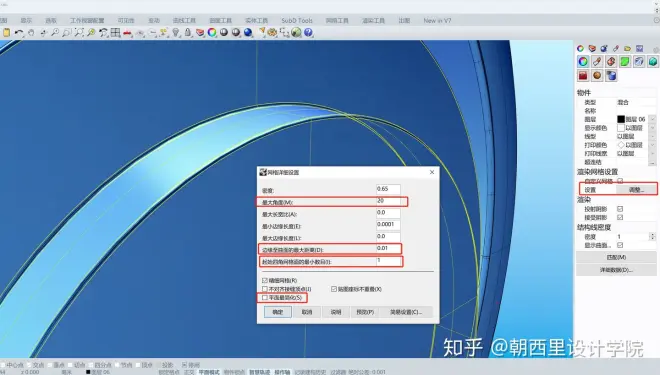Click the Undo arrow icon in toolbar
This screenshot has width=660, height=375.
pos(19,33)
